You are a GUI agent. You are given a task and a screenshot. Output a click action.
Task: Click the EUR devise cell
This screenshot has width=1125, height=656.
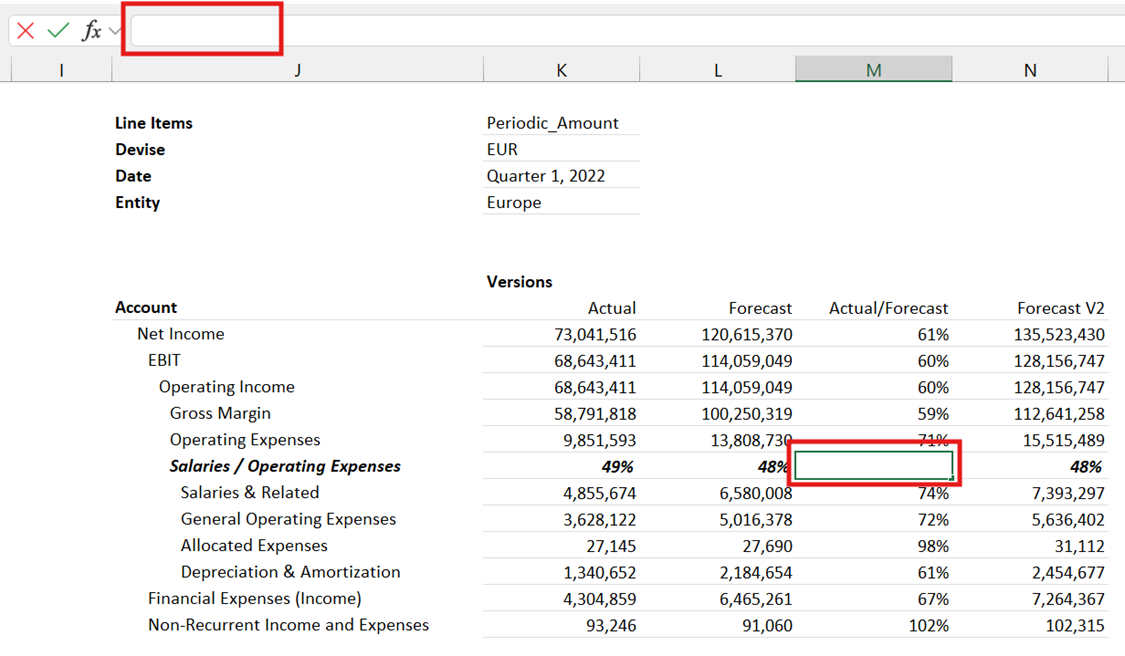point(560,149)
